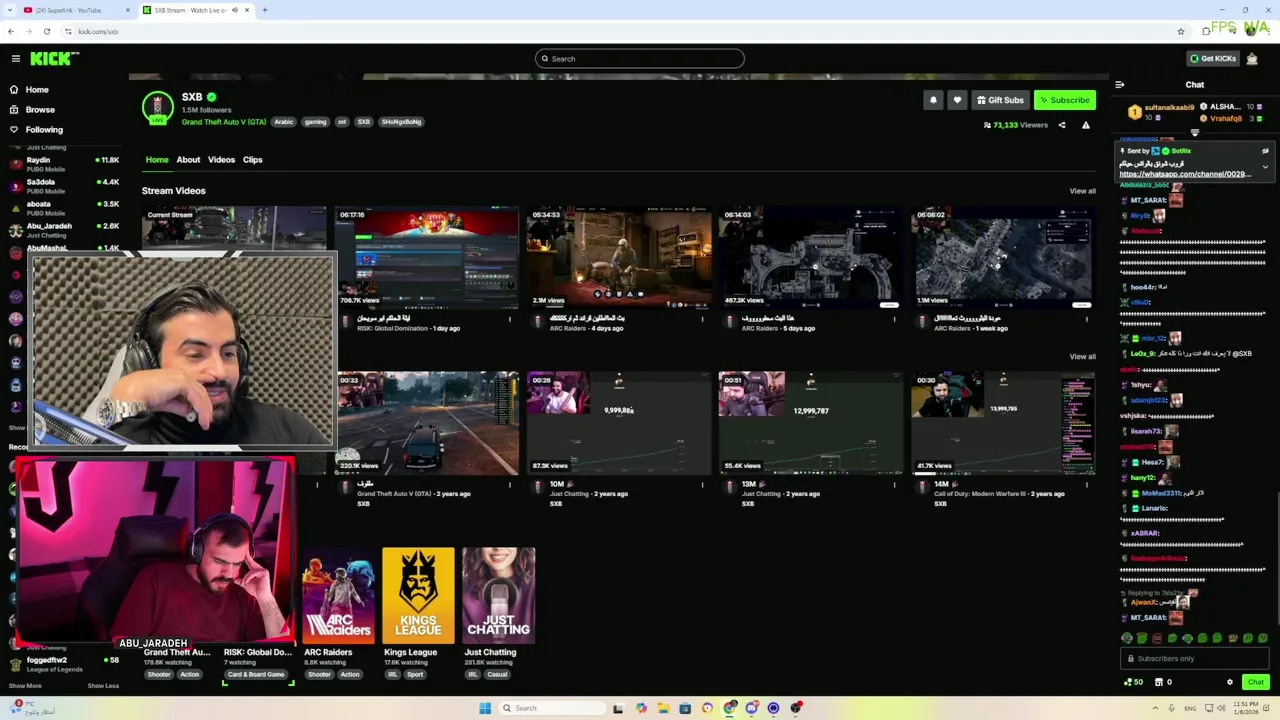Image resolution: width=1280 pixels, height=720 pixels.
Task: Play the 13M Just Chatting clip
Action: click(811, 423)
